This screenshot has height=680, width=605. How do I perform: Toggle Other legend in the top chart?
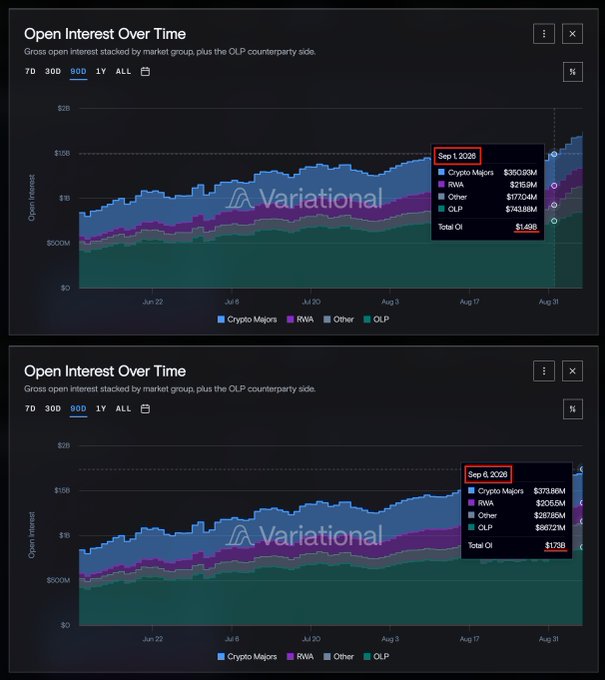pos(339,320)
